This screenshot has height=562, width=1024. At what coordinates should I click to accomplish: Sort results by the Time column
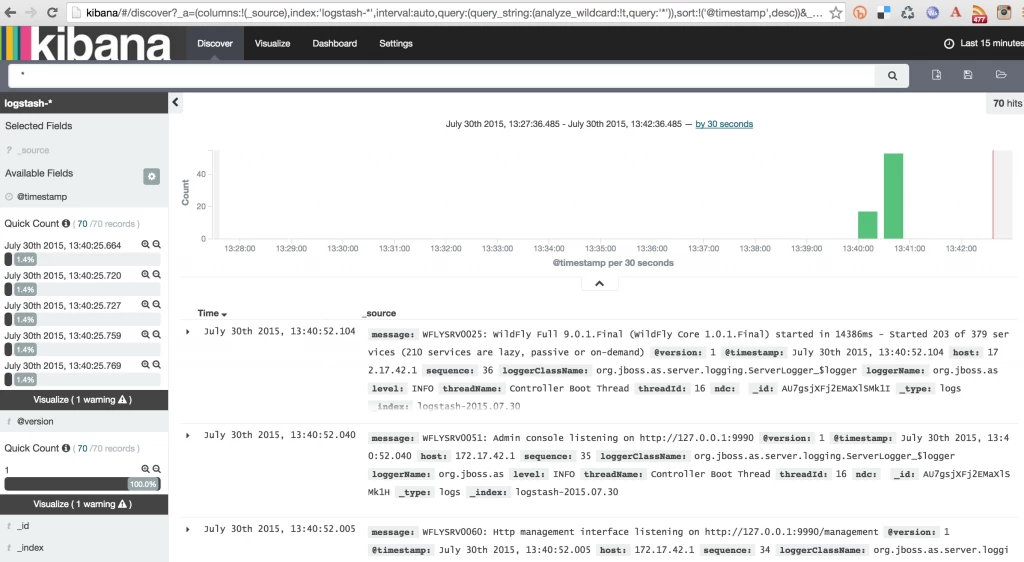212,313
